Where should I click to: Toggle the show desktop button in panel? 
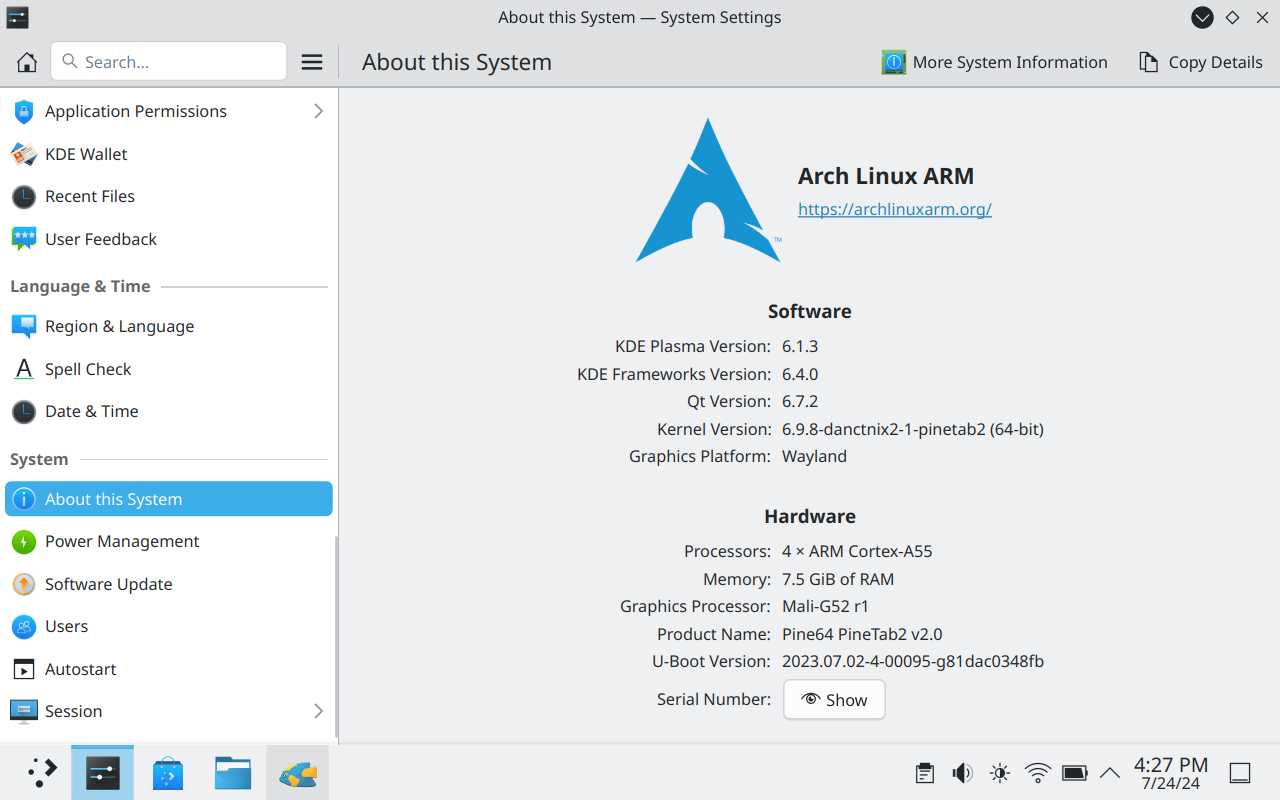coord(1240,773)
